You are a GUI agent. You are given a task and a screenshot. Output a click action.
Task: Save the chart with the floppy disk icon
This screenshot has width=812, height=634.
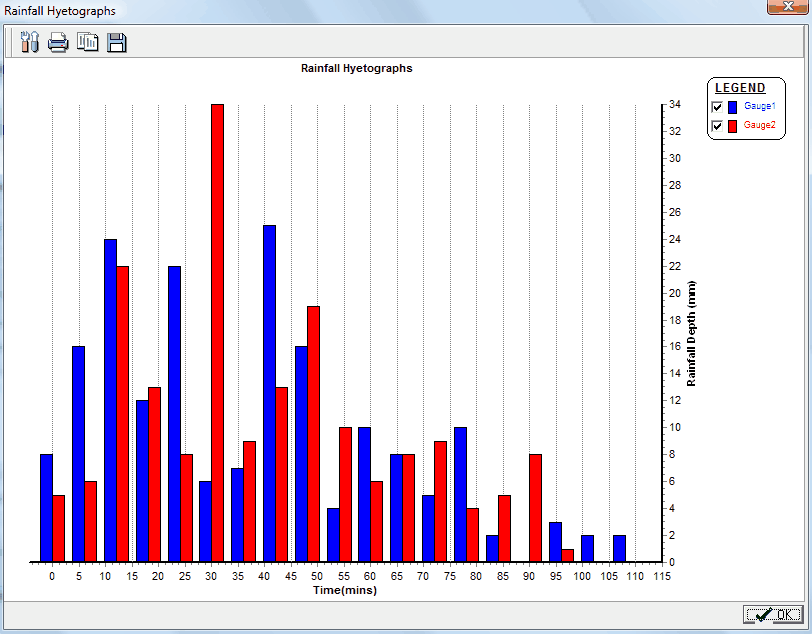point(117,42)
